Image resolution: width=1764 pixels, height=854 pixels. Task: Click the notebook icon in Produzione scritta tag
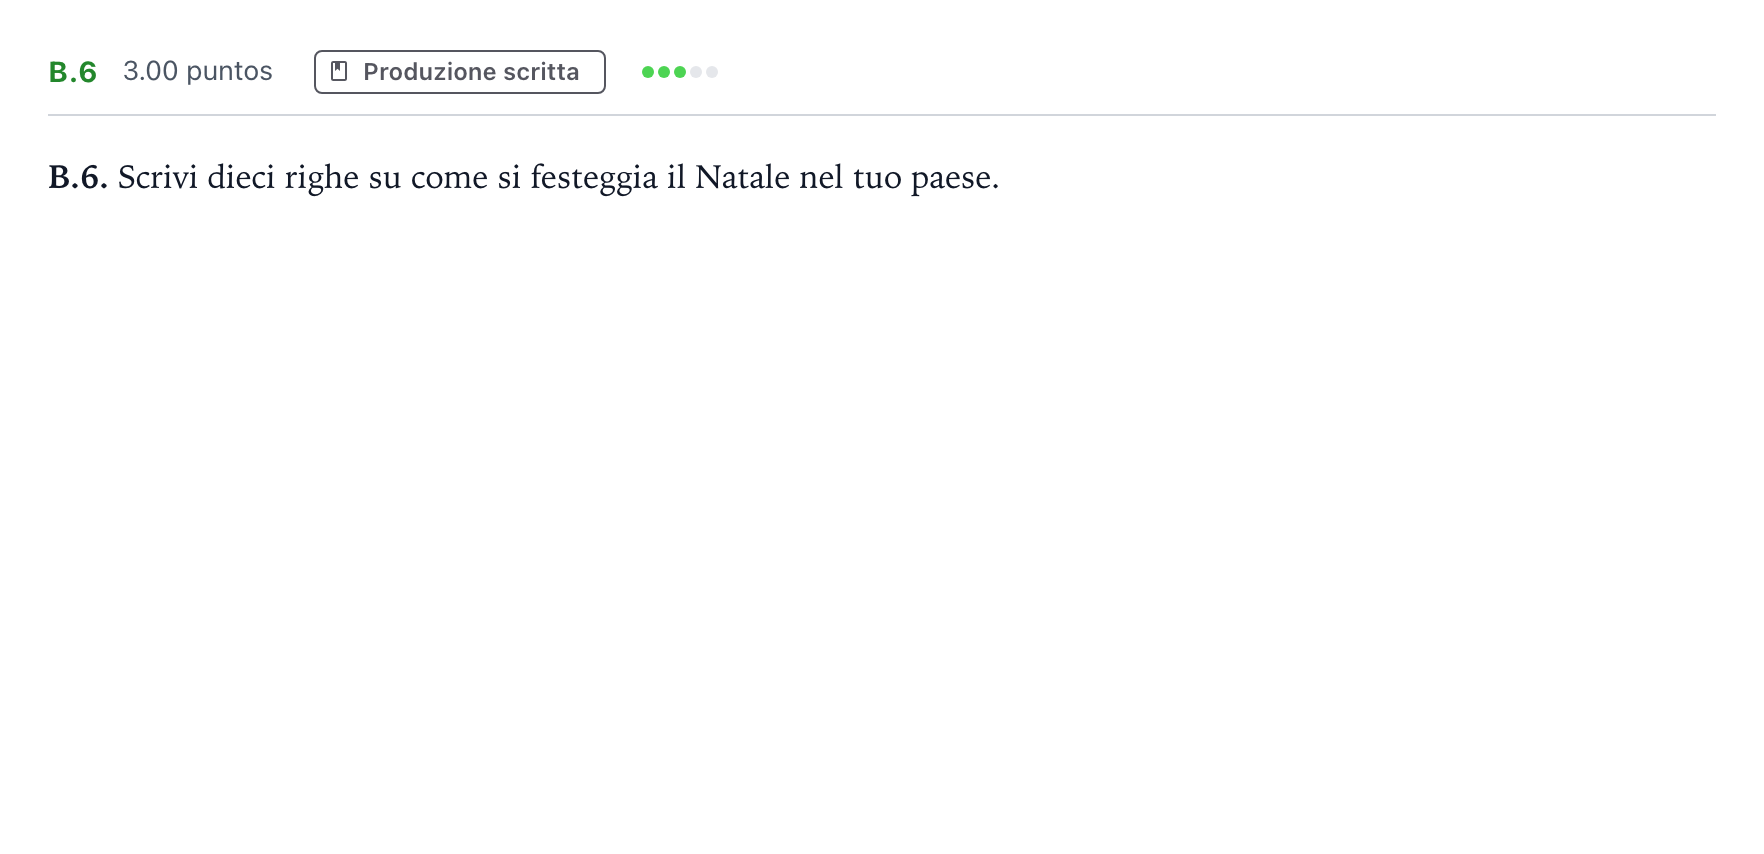(x=339, y=72)
